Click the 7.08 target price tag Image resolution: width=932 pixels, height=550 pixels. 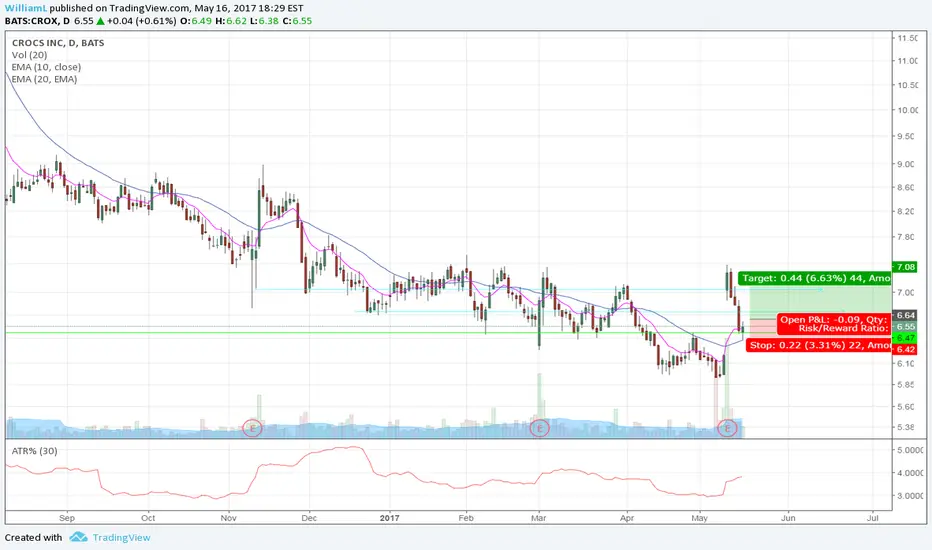(x=905, y=267)
